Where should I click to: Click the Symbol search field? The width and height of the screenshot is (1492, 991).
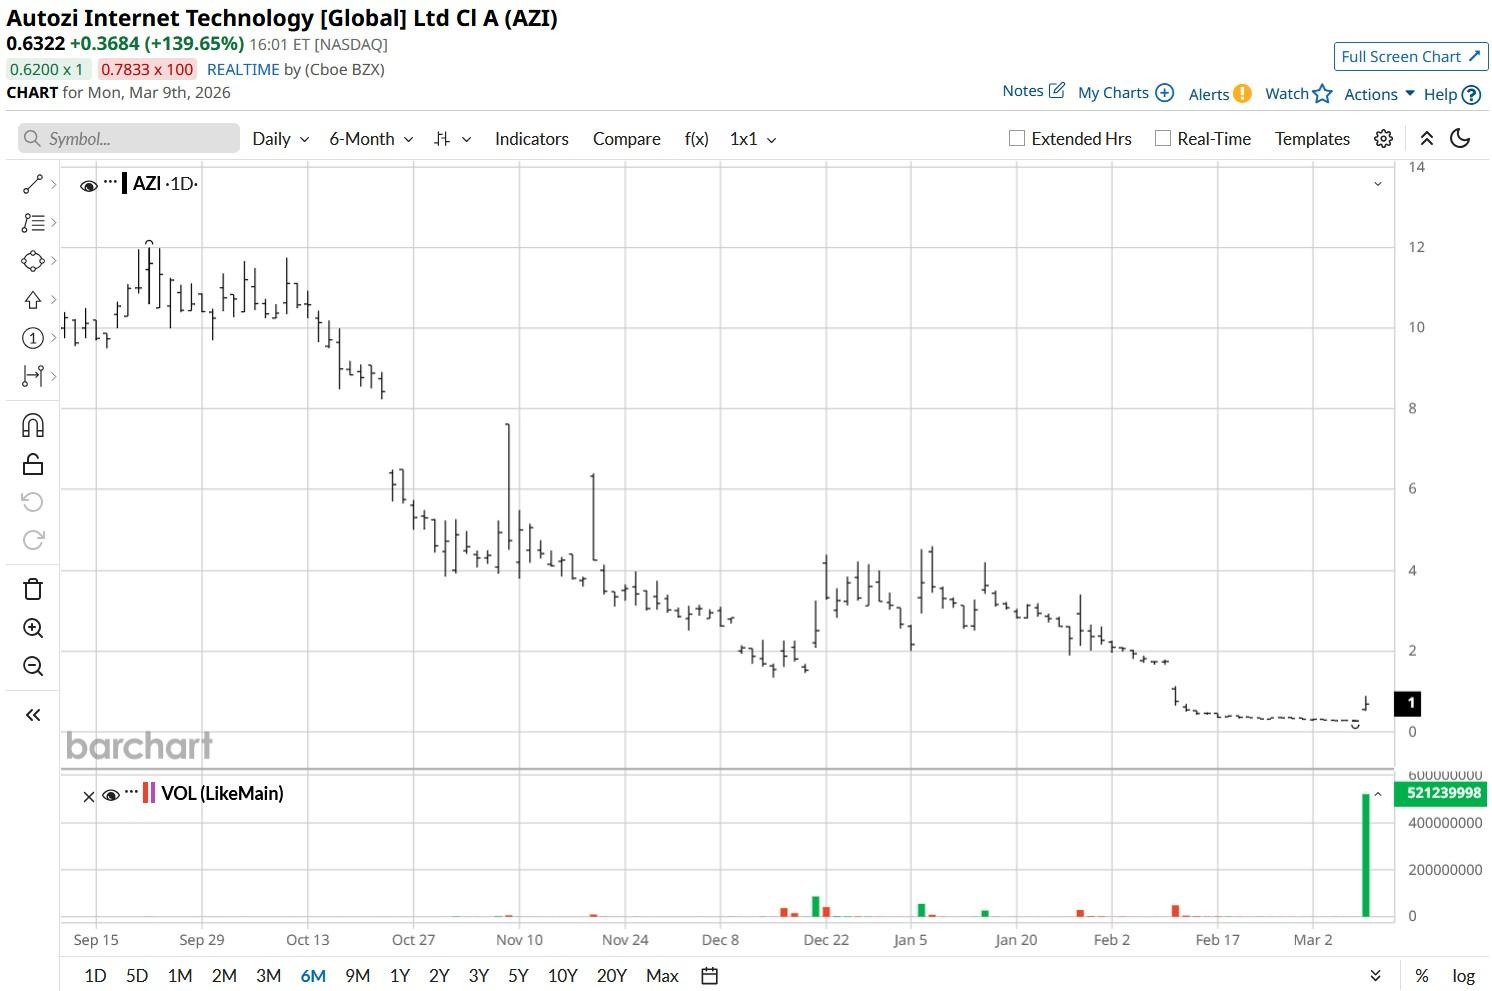click(x=129, y=139)
